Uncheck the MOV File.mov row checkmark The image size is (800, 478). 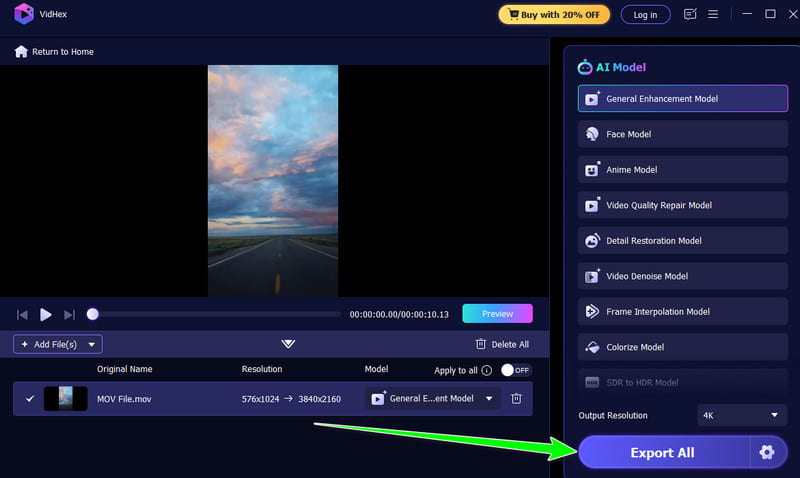[x=30, y=398]
